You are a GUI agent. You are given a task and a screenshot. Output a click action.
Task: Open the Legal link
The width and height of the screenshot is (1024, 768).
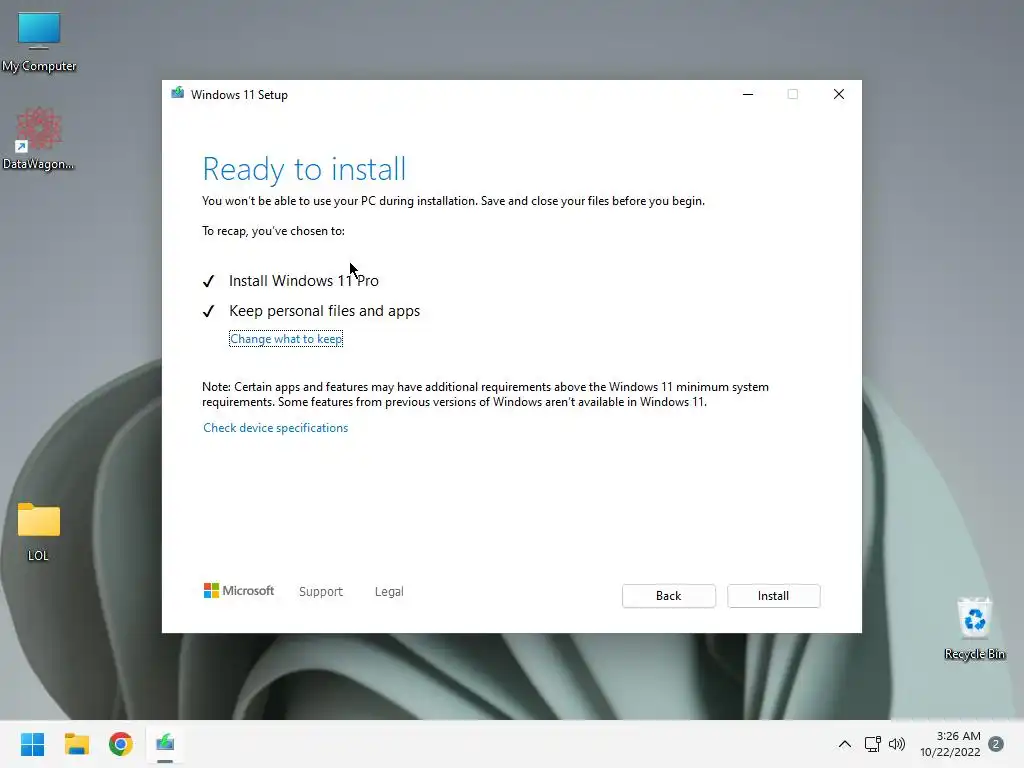pyautogui.click(x=389, y=592)
